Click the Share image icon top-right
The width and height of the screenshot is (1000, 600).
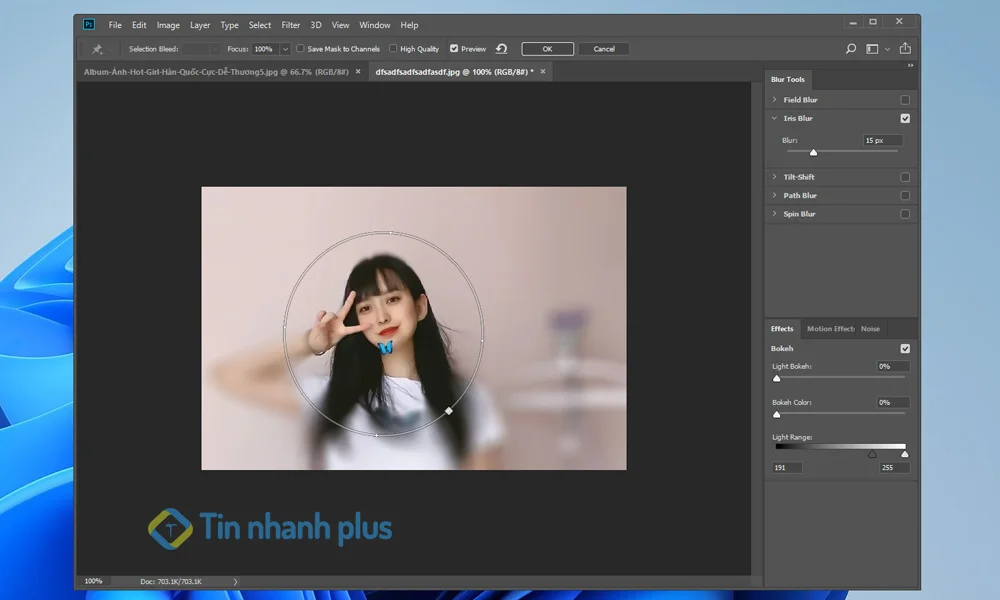(x=905, y=48)
